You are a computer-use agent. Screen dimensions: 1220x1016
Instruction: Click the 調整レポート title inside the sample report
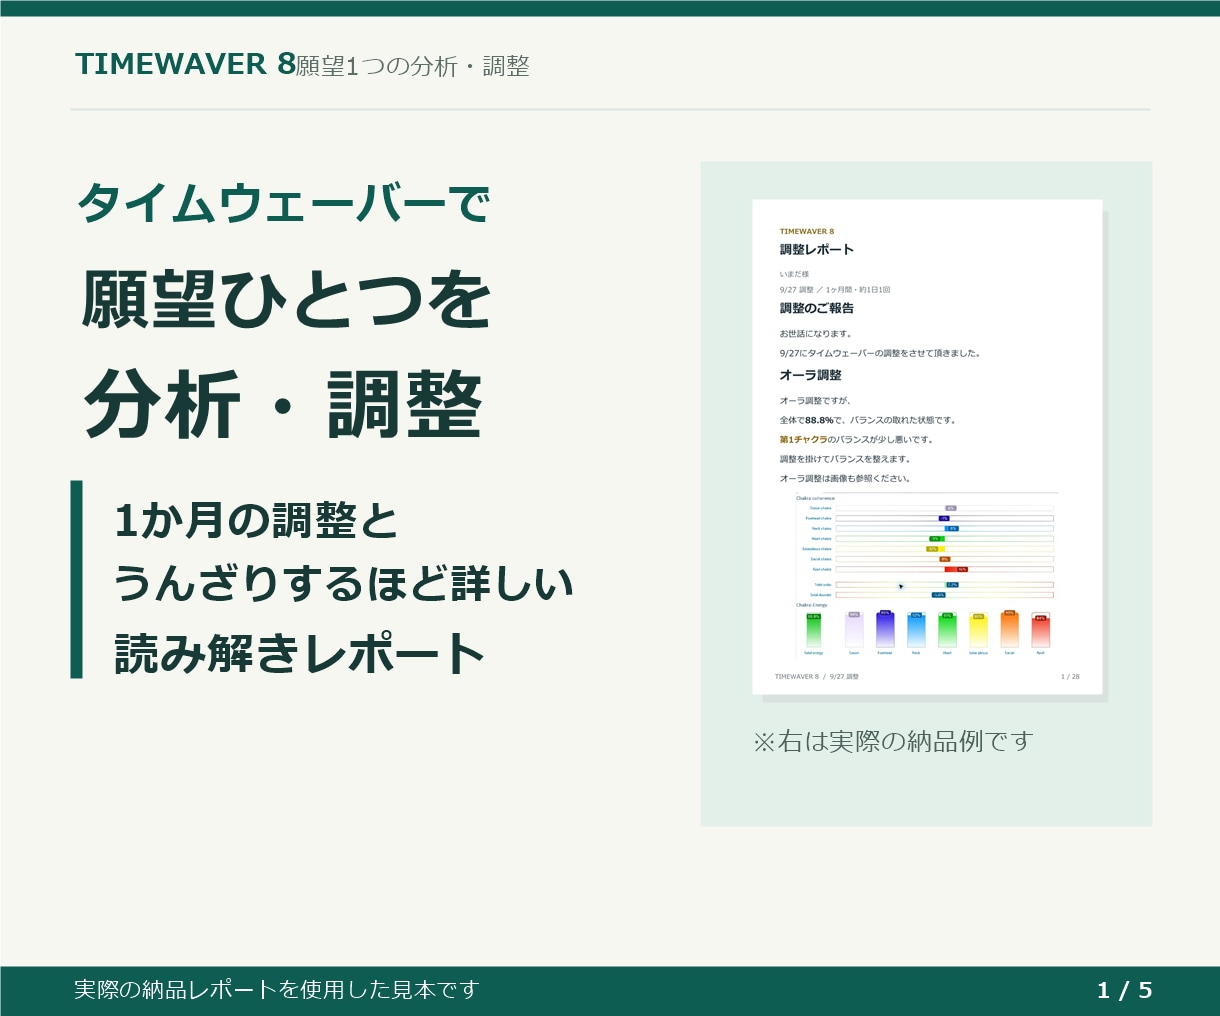point(817,250)
